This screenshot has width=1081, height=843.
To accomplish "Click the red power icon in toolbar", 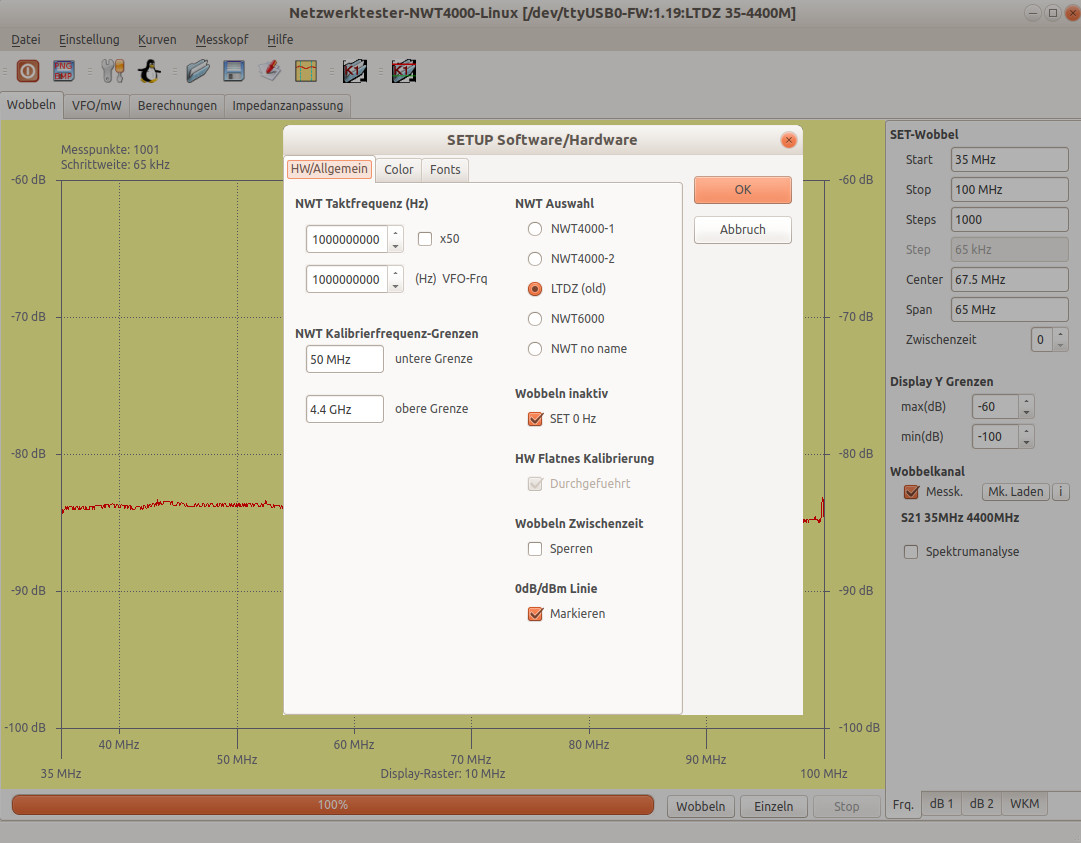I will 28,71.
